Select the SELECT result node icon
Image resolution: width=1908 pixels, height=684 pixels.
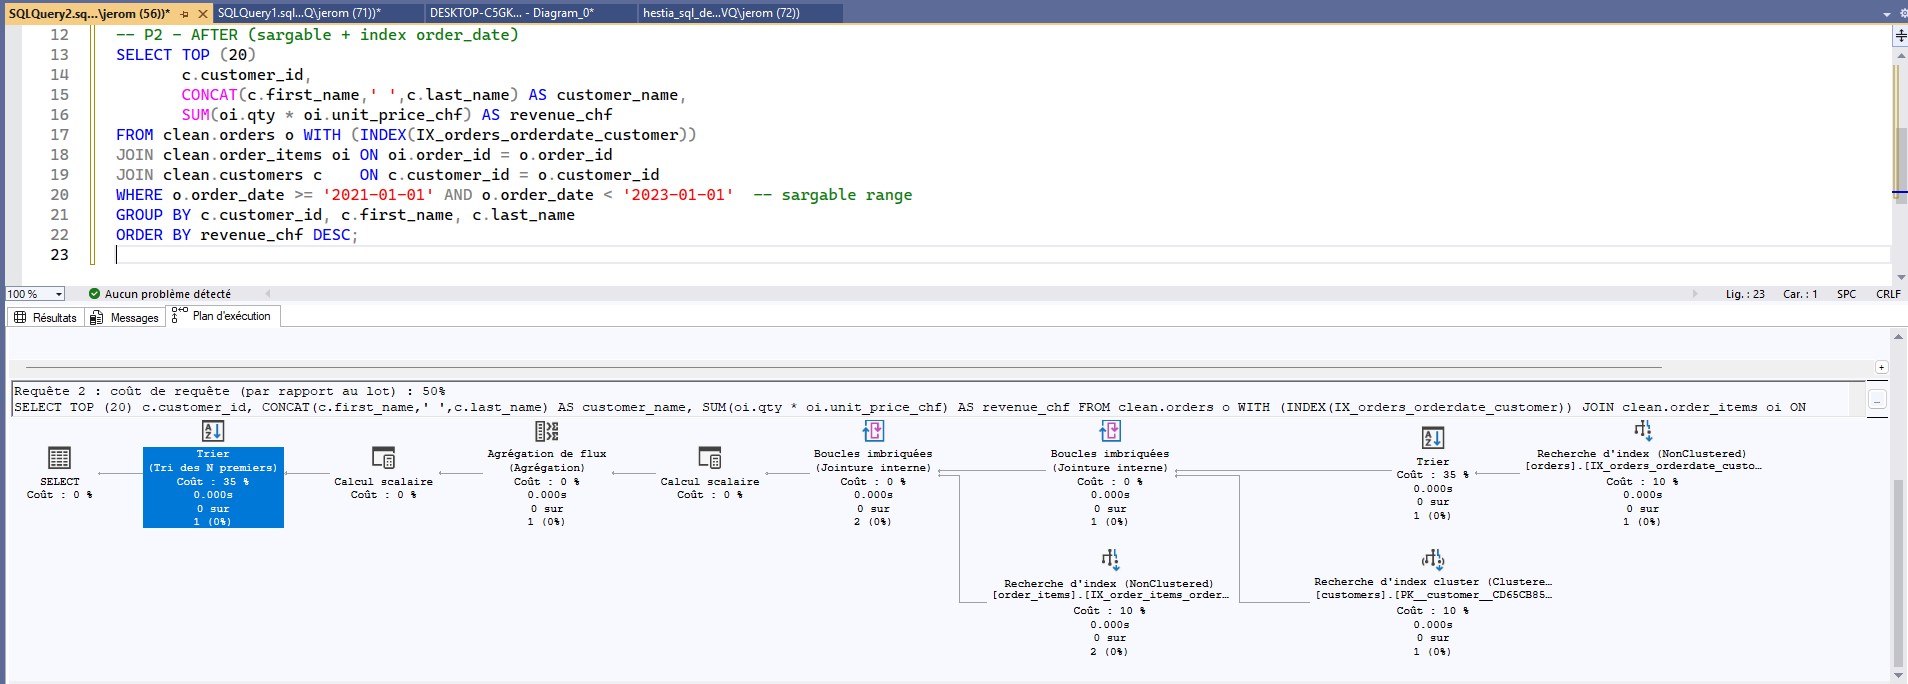click(60, 458)
